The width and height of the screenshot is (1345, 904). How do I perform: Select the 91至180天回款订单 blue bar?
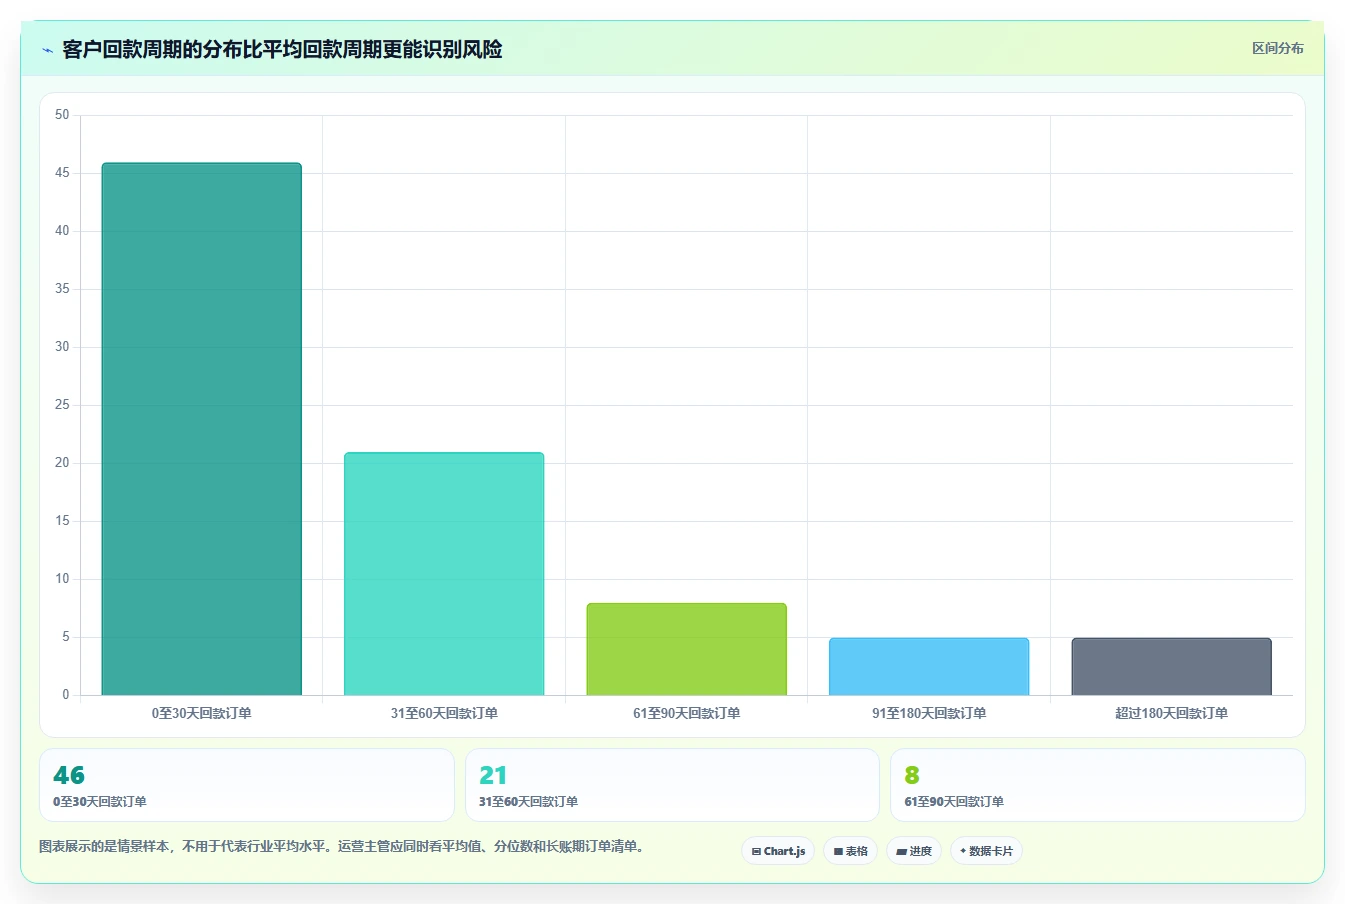pyautogui.click(x=929, y=666)
